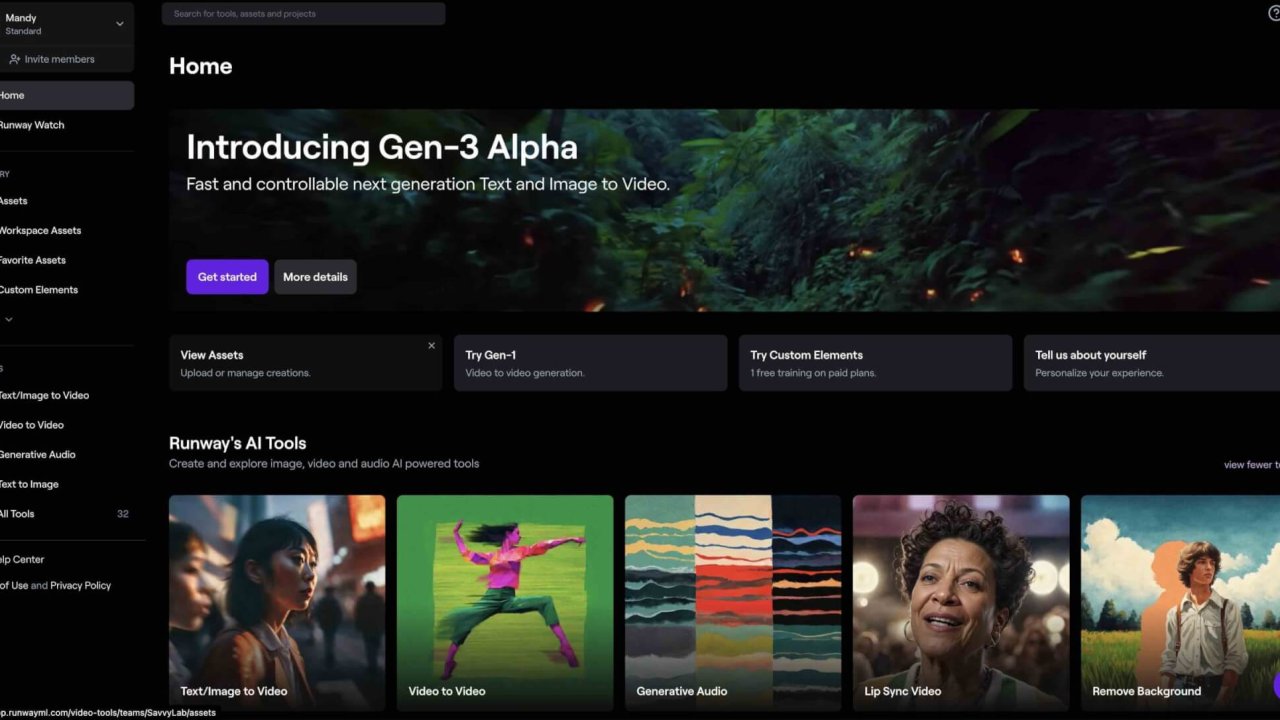The width and height of the screenshot is (1280, 720).
Task: Click the More details button
Action: pyautogui.click(x=315, y=277)
